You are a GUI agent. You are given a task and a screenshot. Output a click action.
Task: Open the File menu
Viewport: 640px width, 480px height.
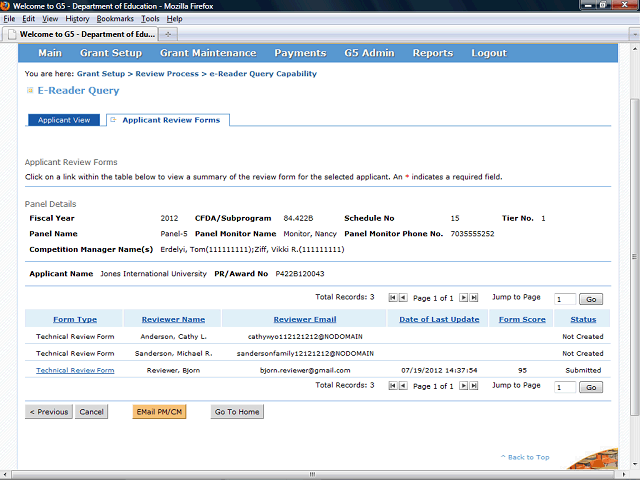point(9,19)
